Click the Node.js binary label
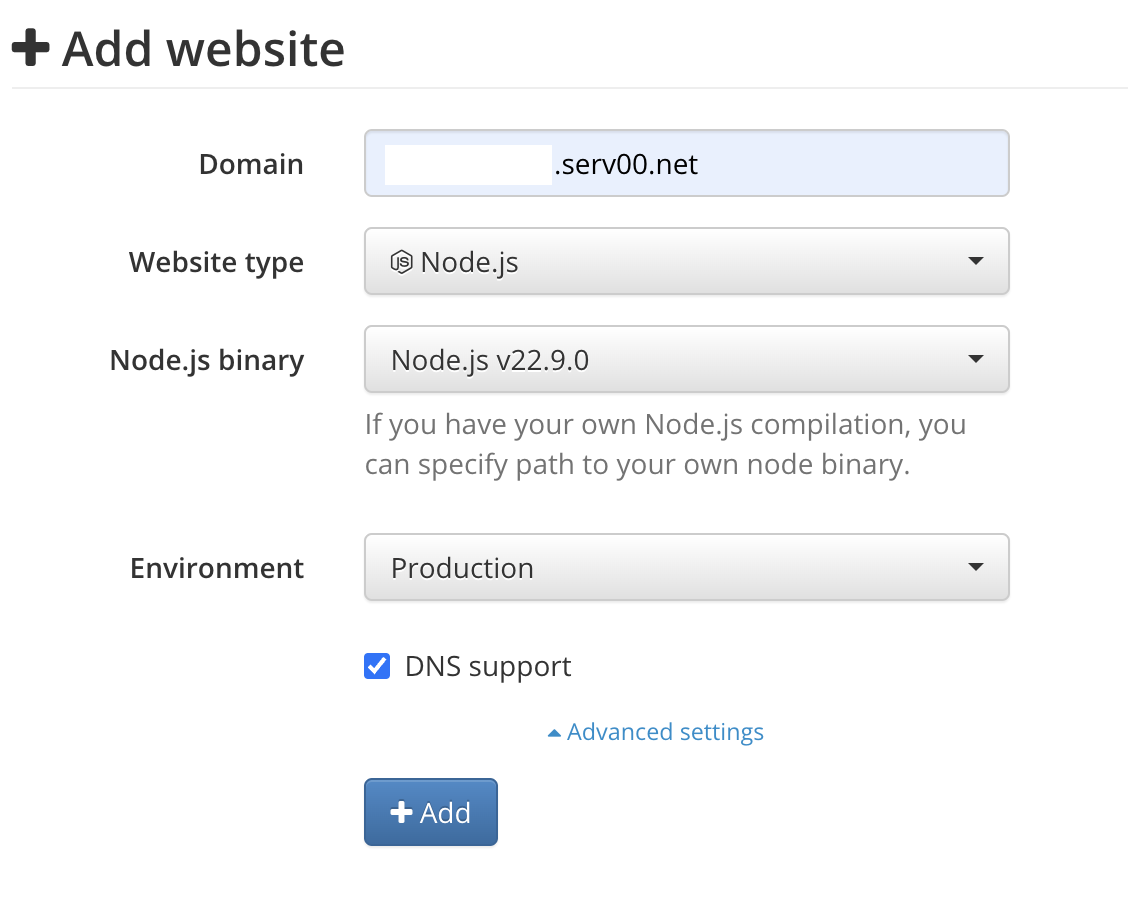Viewport: 1128px width, 920px height. (207, 360)
